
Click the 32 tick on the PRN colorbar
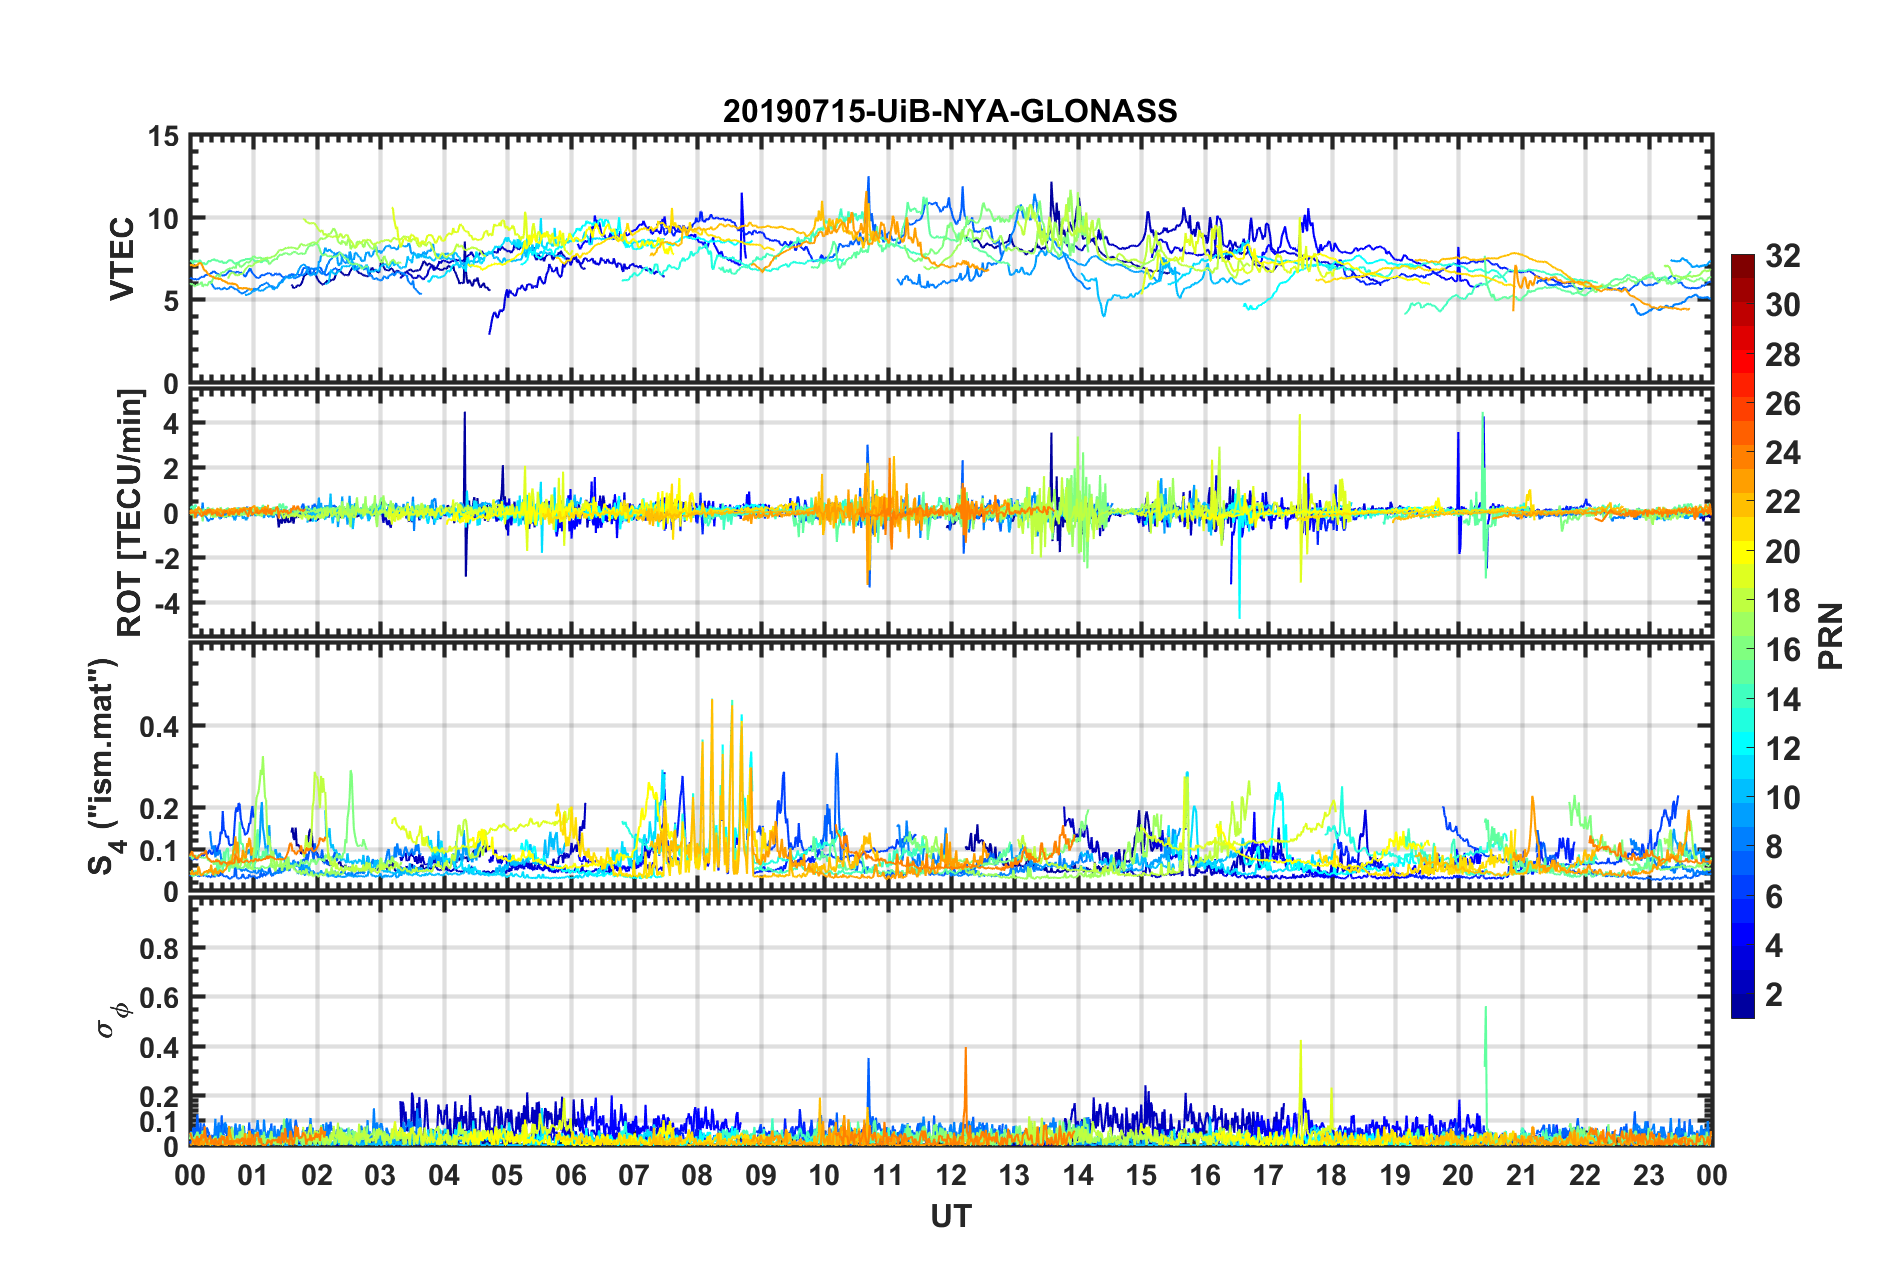point(1782,256)
